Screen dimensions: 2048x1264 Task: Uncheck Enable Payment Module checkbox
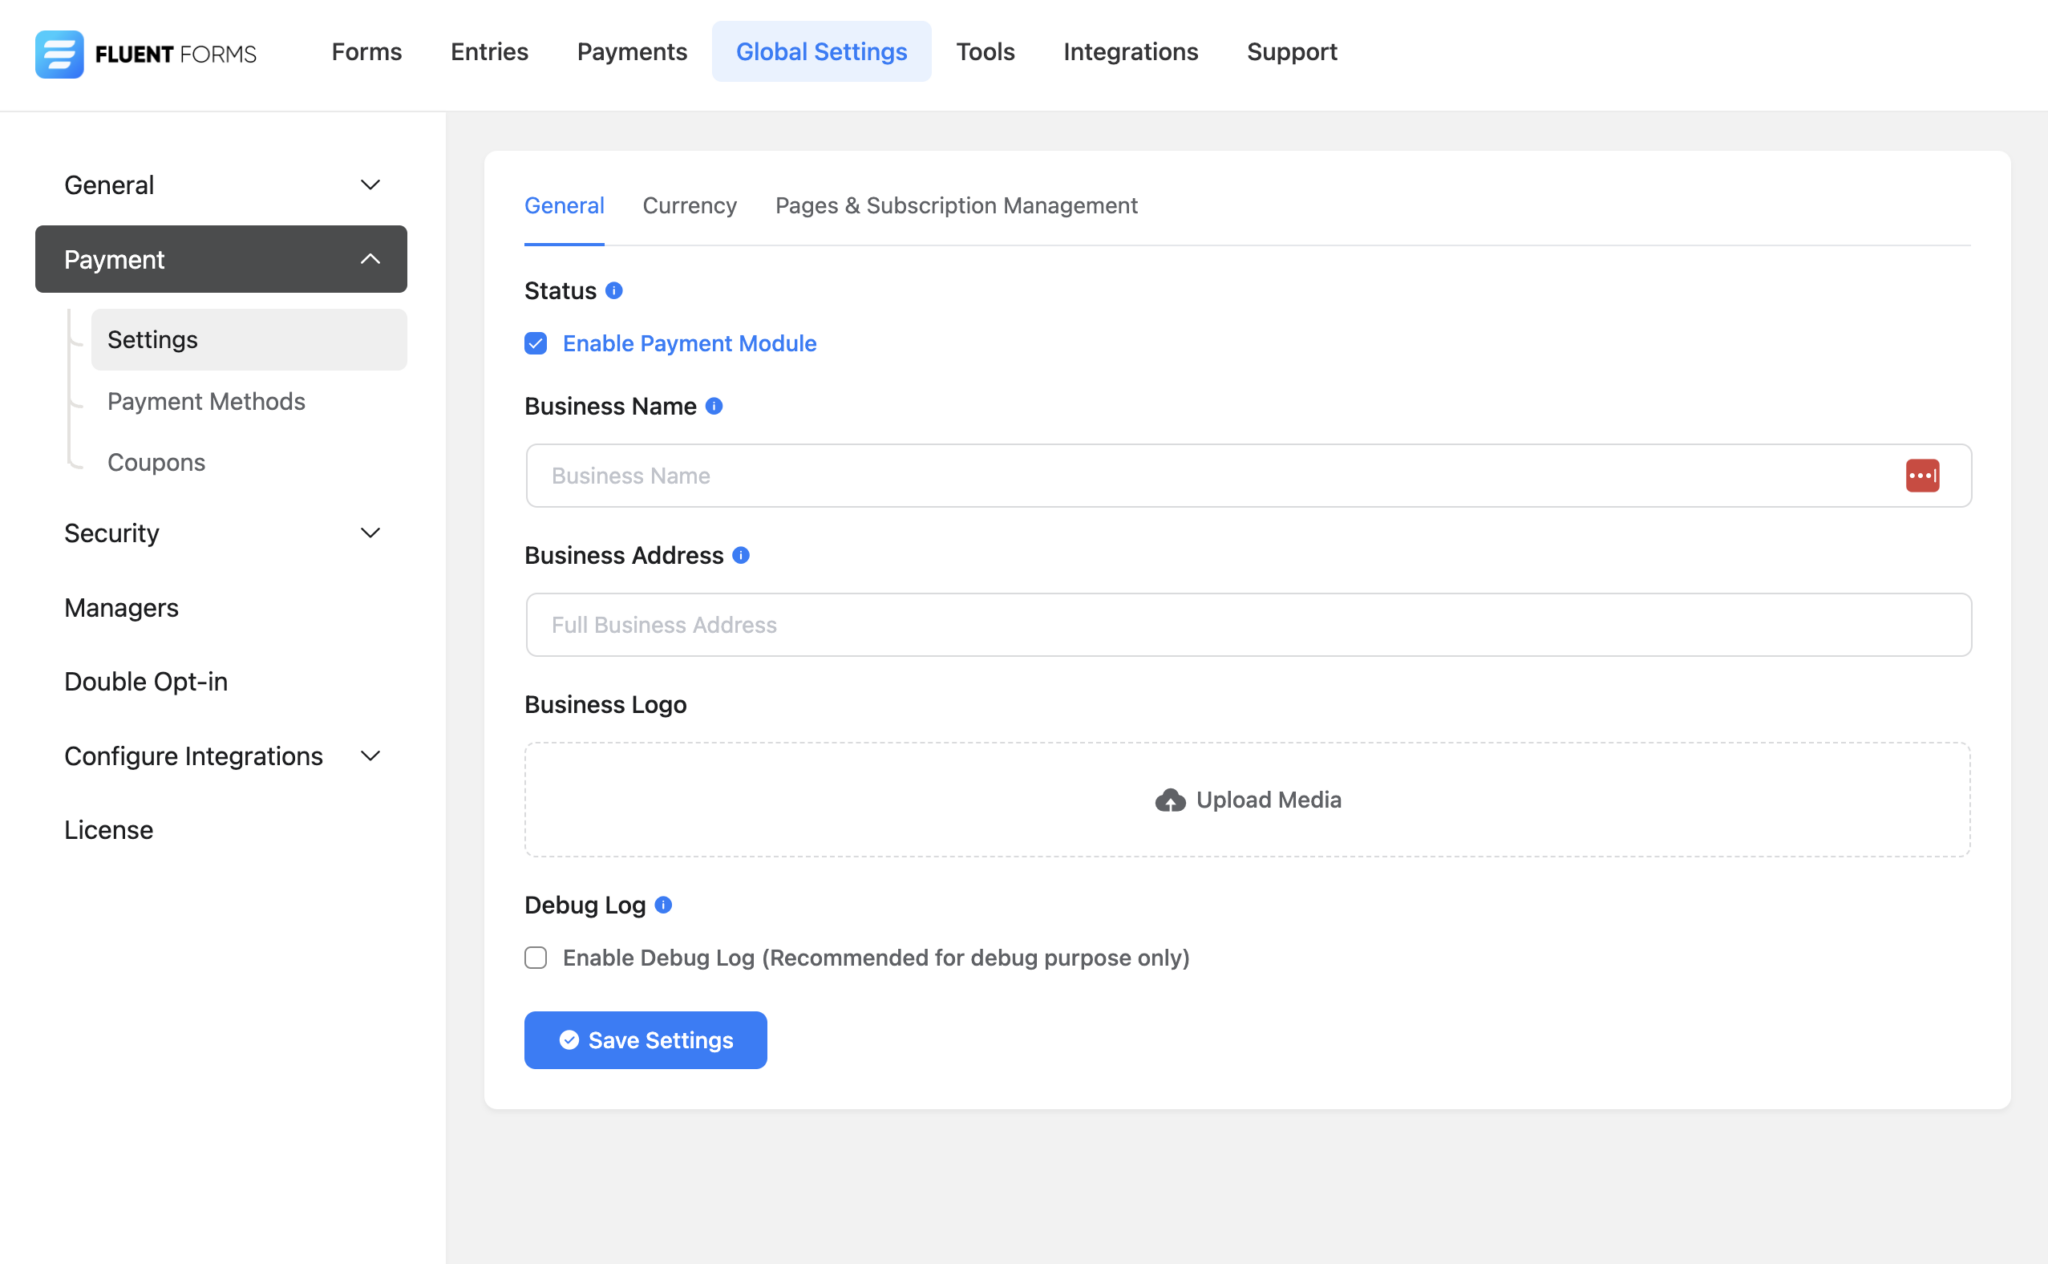pyautogui.click(x=536, y=344)
